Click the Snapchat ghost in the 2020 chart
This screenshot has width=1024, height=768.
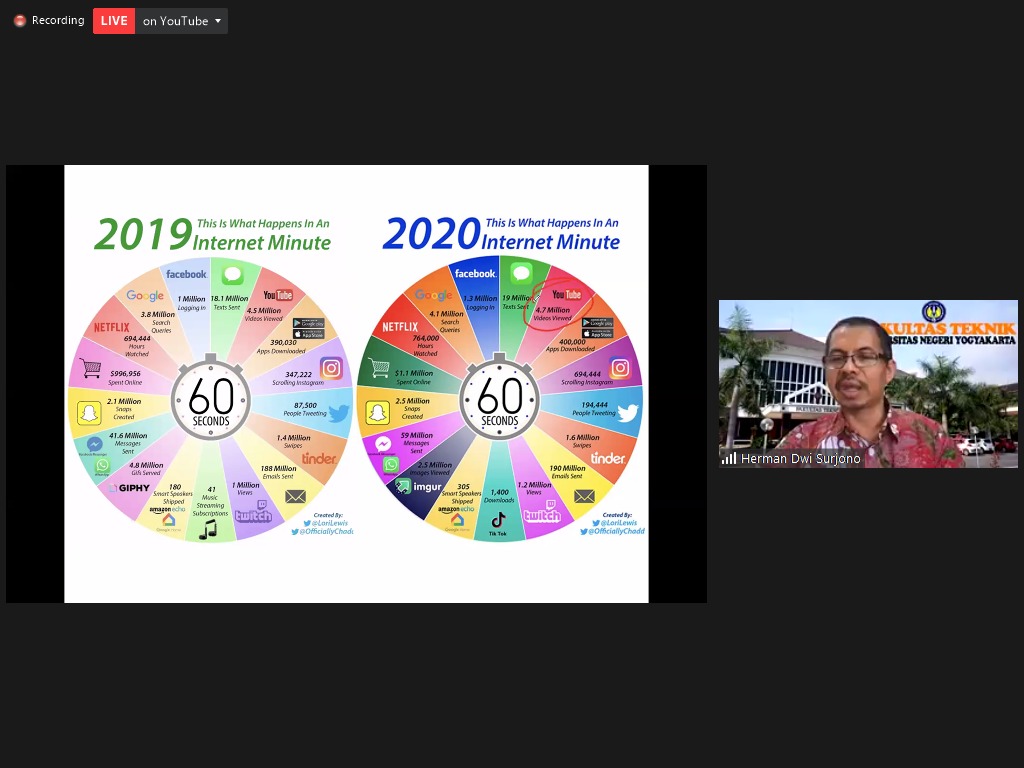point(377,413)
